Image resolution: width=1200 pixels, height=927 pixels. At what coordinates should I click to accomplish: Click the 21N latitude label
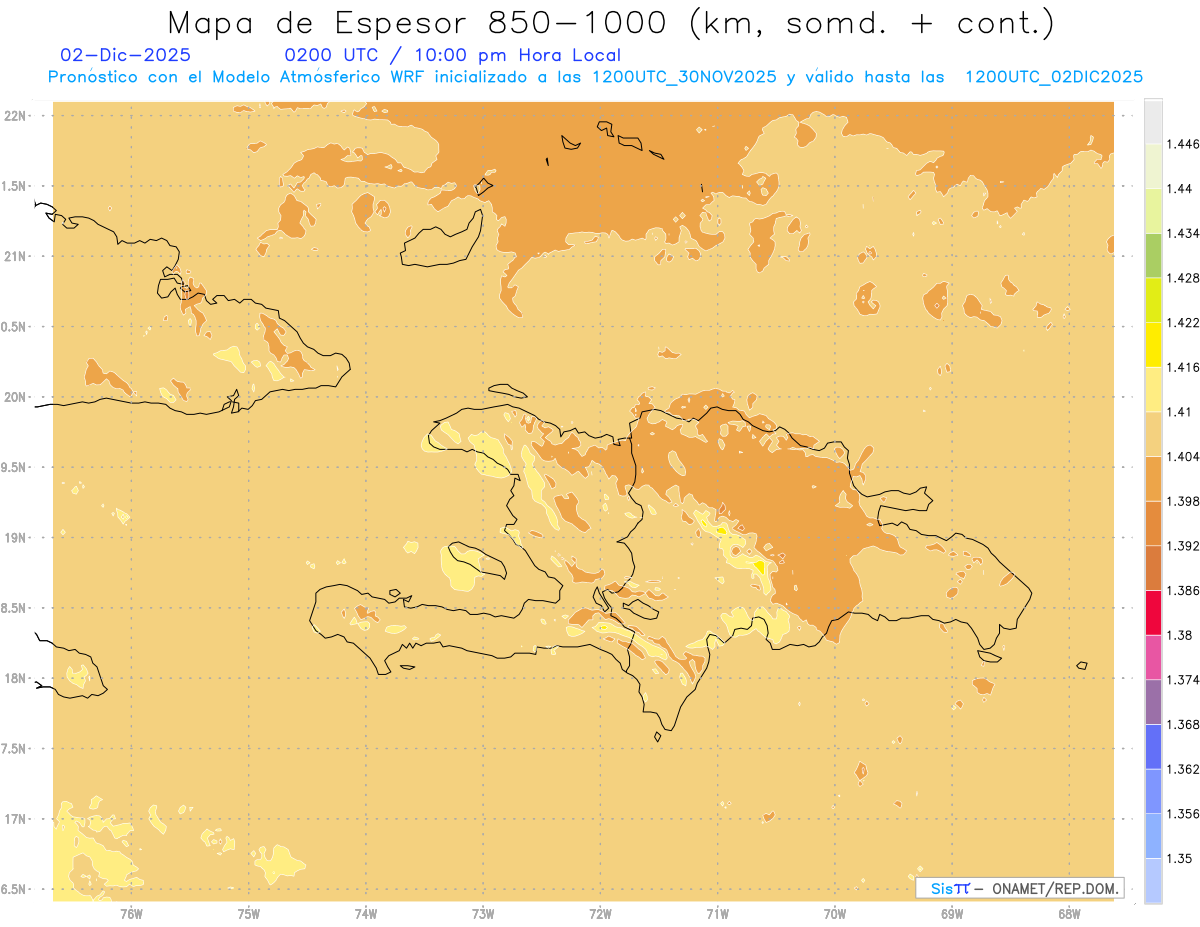tap(15, 256)
